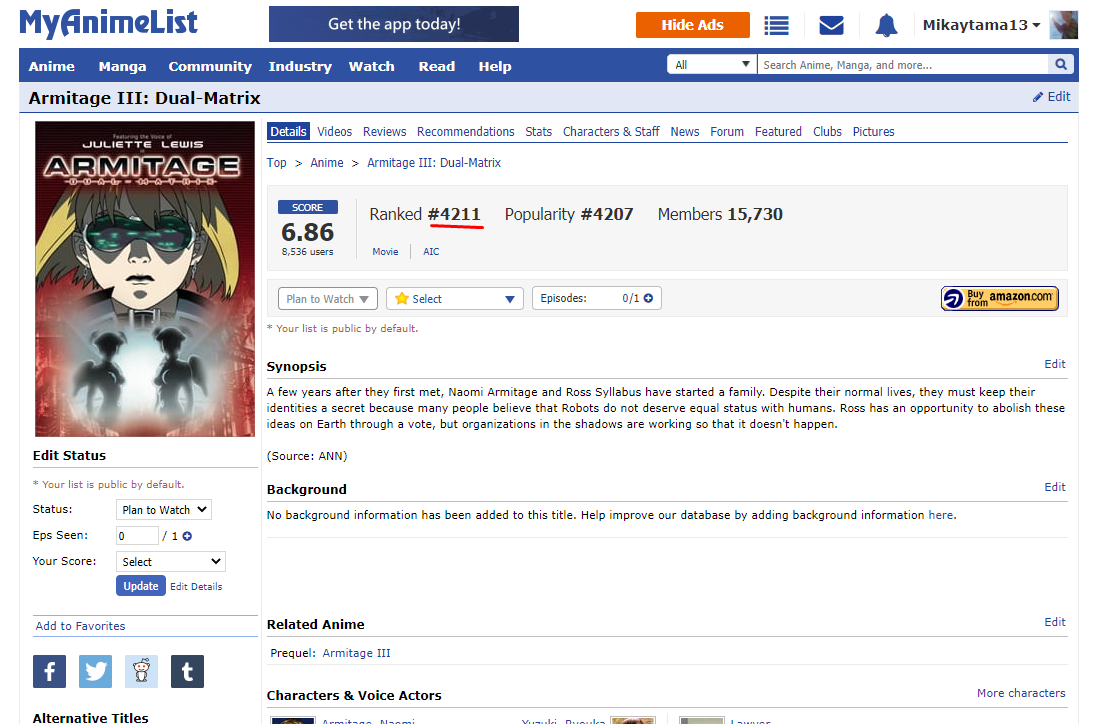This screenshot has height=724, width=1111.
Task: Click the Update button
Action: pyautogui.click(x=141, y=586)
